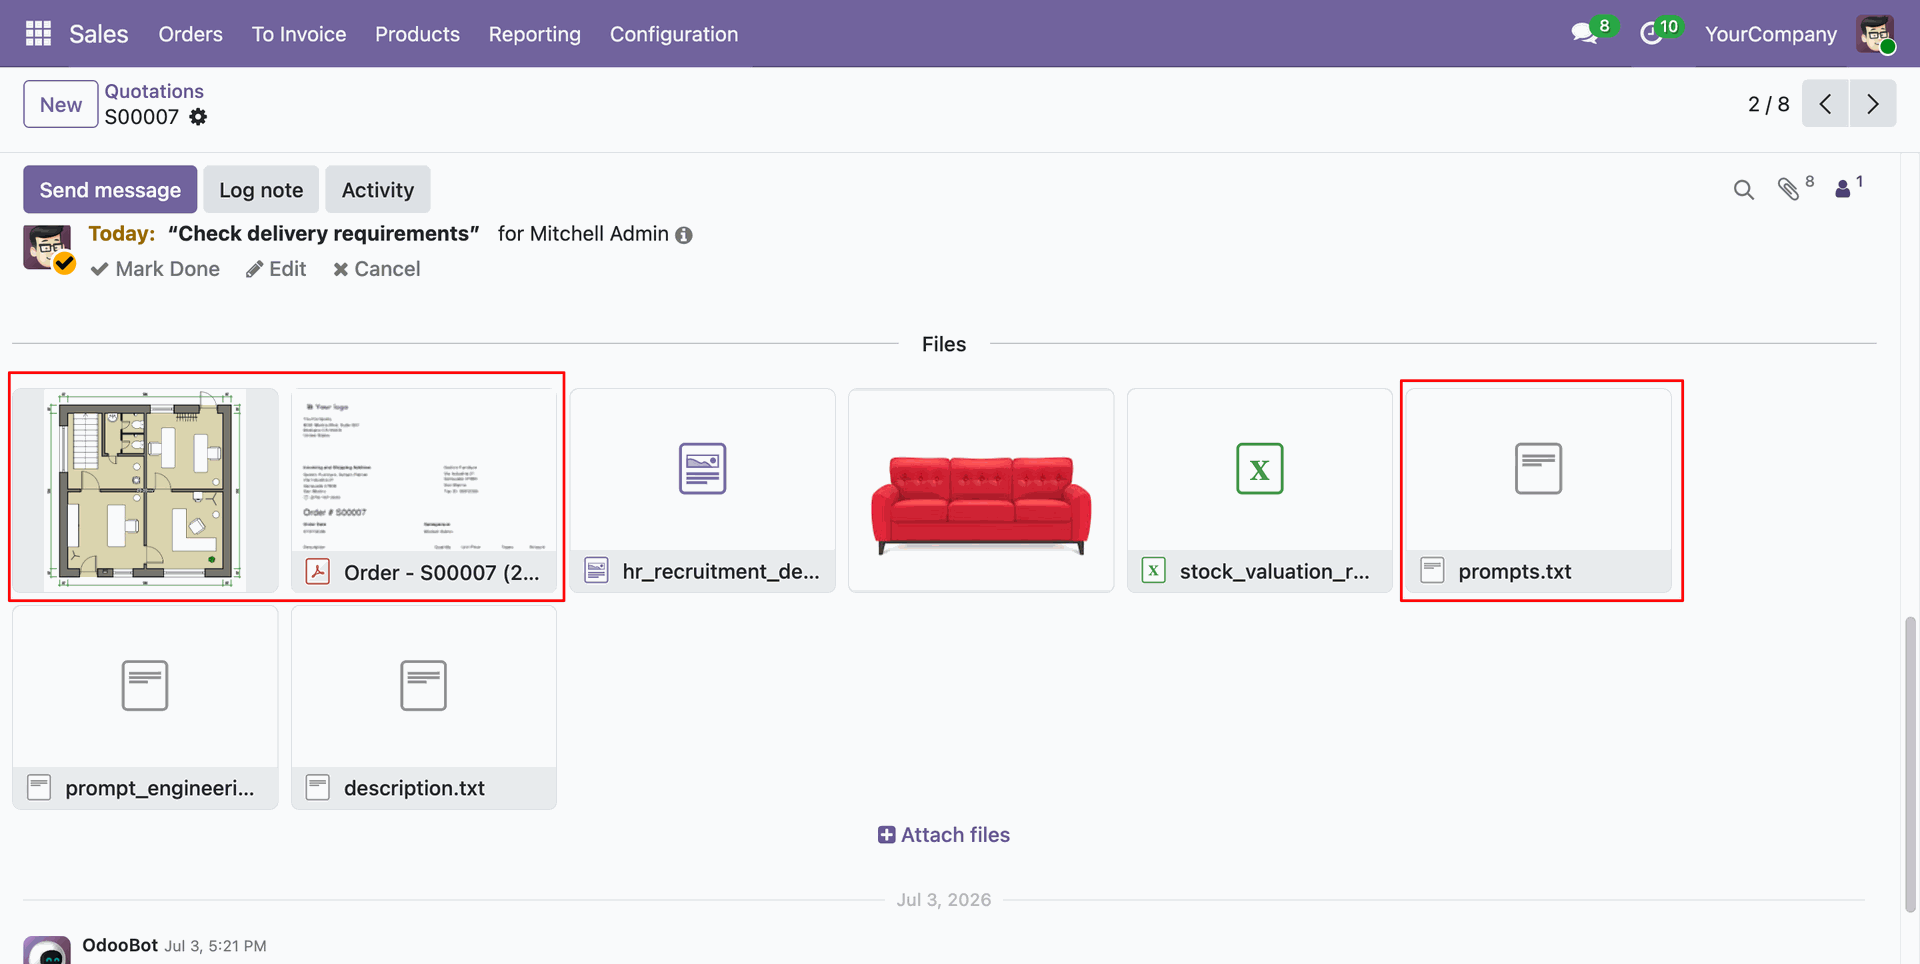Open the Configuration menu

pos(674,34)
